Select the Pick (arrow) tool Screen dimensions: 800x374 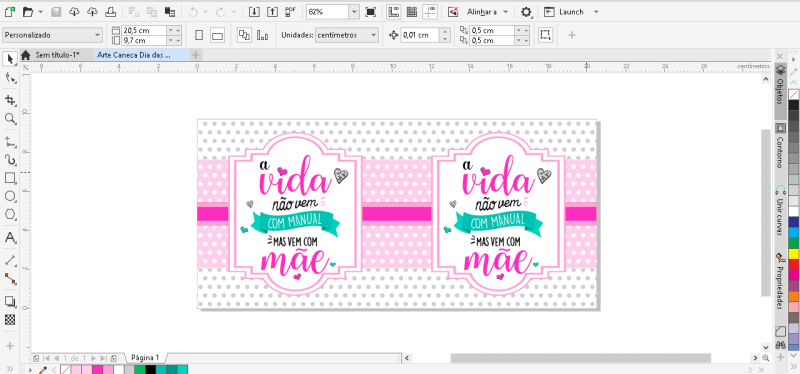(10, 59)
